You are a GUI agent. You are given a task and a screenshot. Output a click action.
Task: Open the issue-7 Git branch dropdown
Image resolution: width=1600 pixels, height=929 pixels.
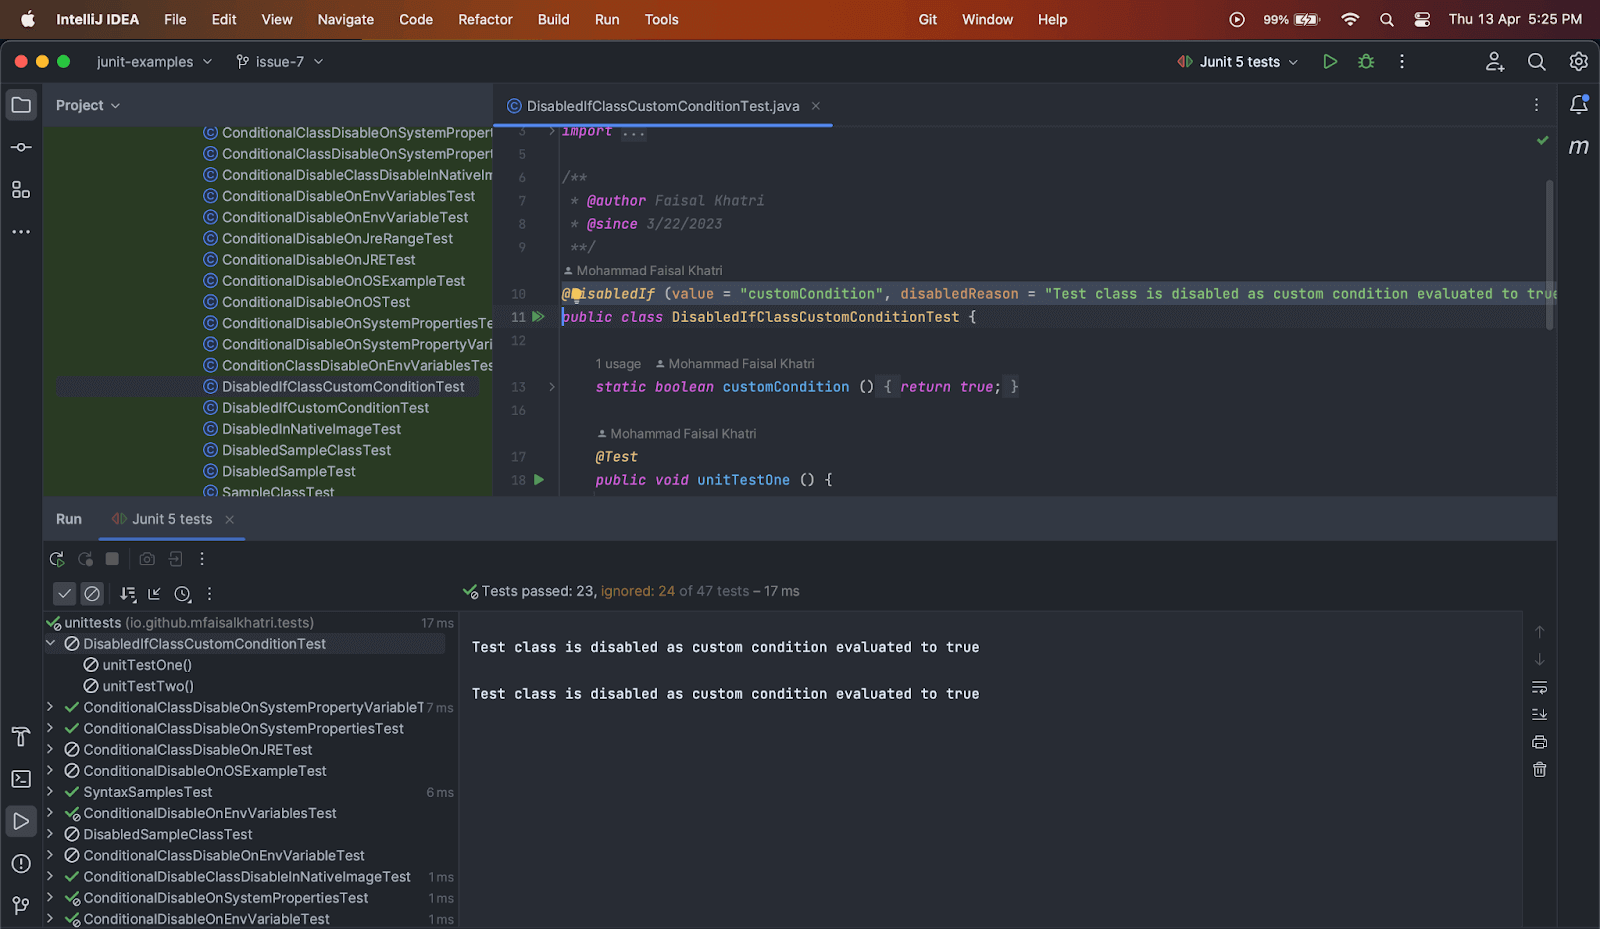click(x=279, y=62)
